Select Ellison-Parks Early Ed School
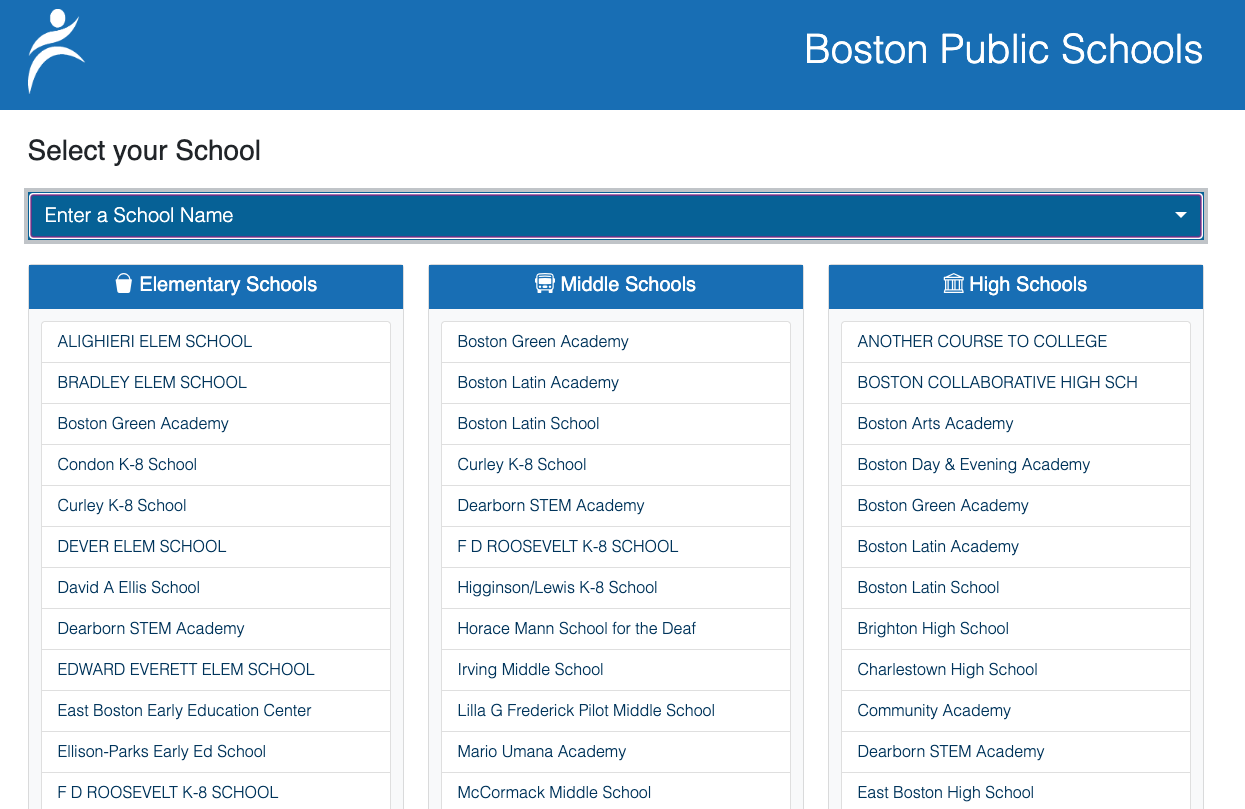This screenshot has height=809, width=1245. 216,752
